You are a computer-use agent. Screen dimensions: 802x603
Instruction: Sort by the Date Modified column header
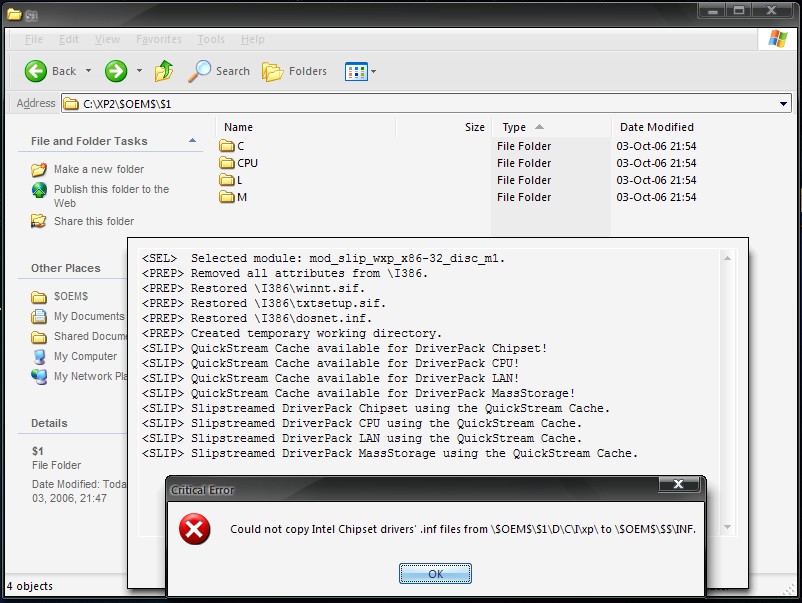point(656,127)
